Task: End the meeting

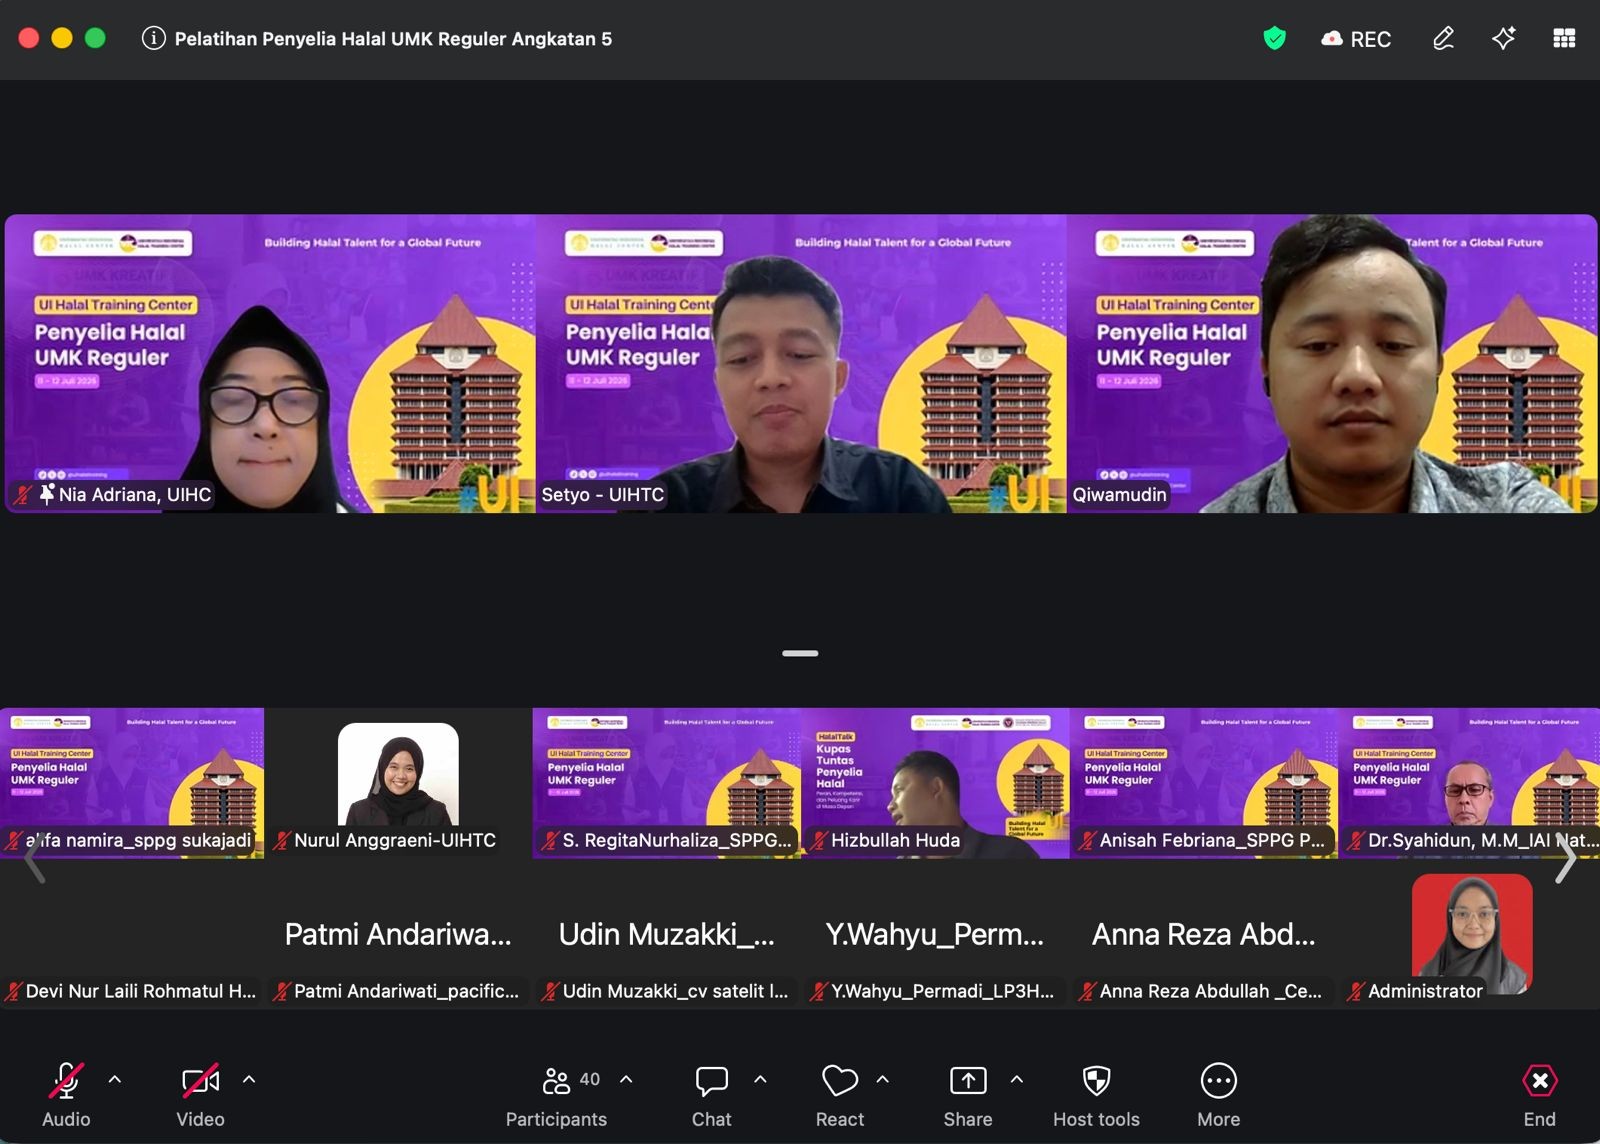Action: point(1539,1094)
